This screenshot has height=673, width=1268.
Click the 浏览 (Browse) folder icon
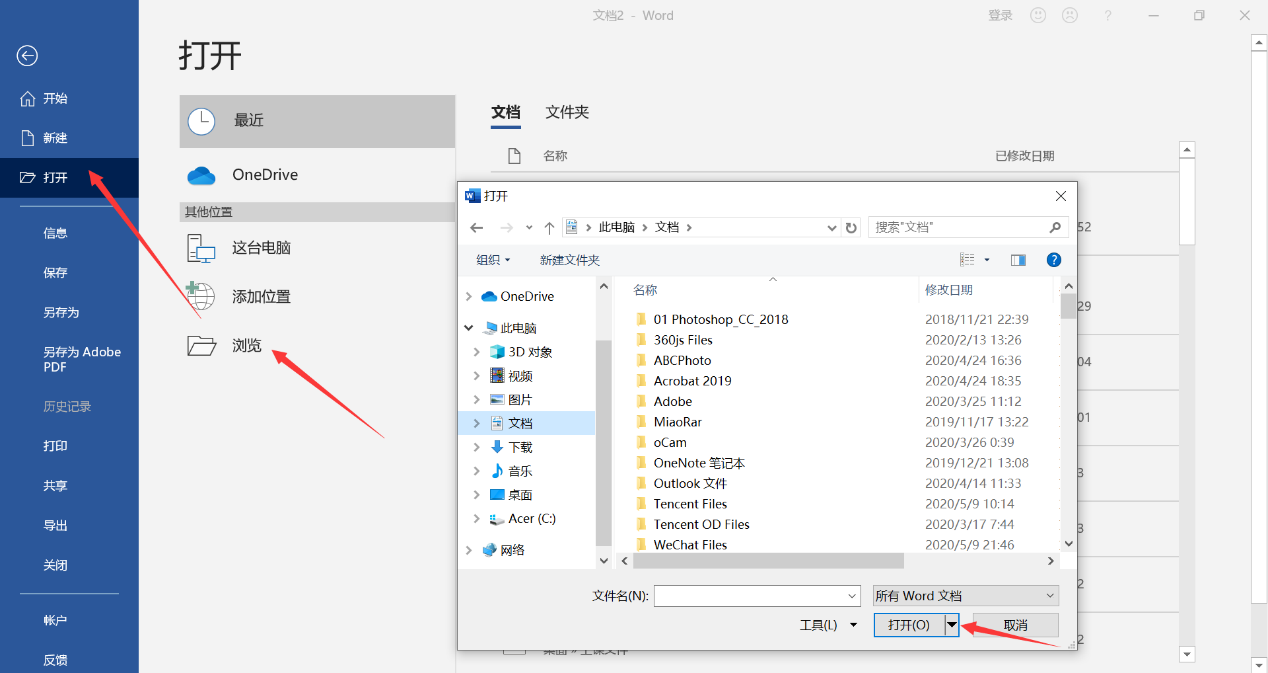(x=201, y=345)
